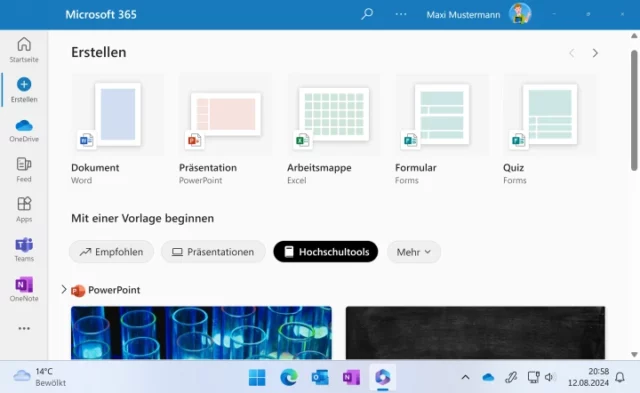Show hidden tray icons
640x393 pixels.
[465, 377]
